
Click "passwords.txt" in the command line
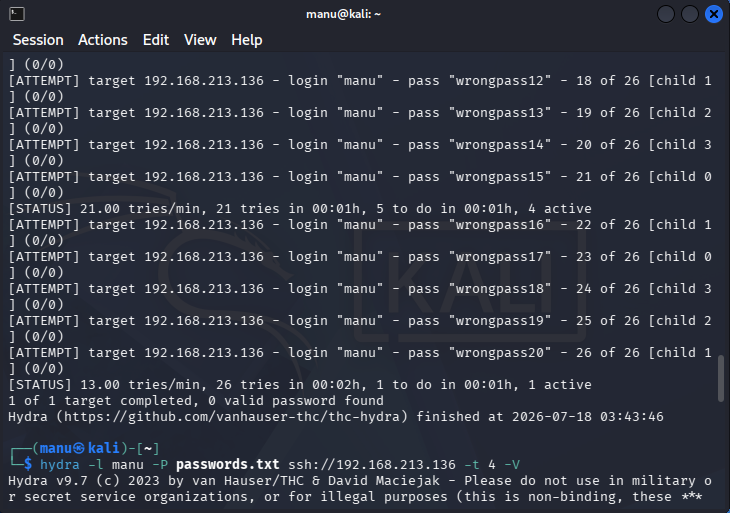click(x=228, y=464)
